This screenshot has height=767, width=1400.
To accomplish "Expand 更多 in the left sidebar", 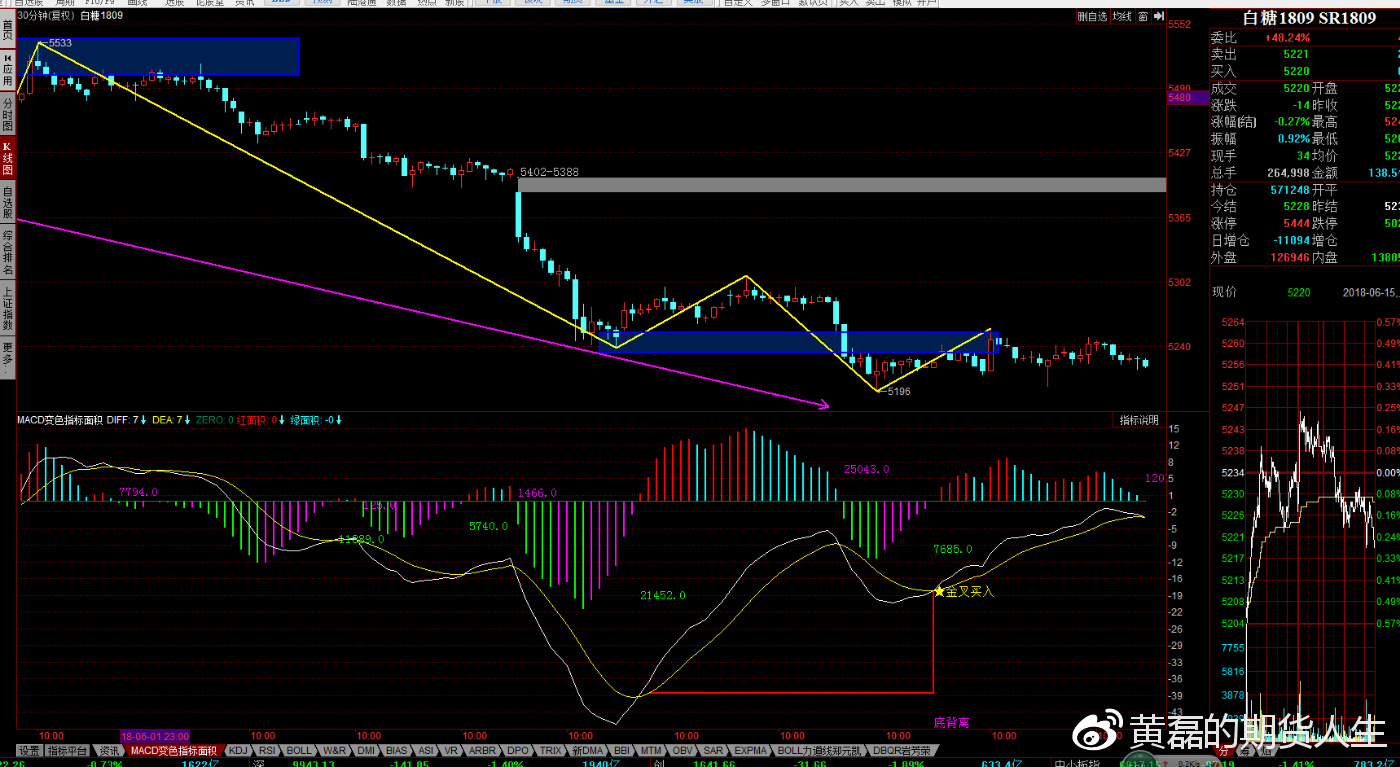I will point(7,356).
